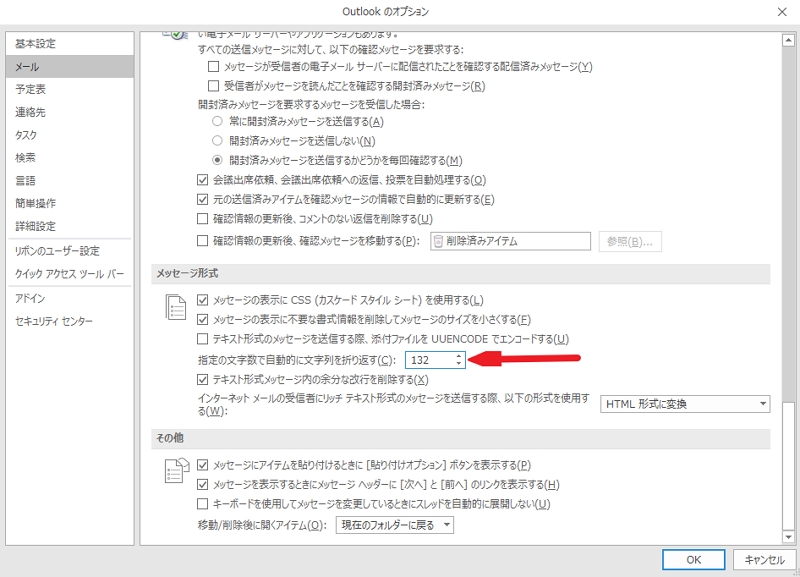
Task: Open the 予定表 options category
Action: click(69, 89)
